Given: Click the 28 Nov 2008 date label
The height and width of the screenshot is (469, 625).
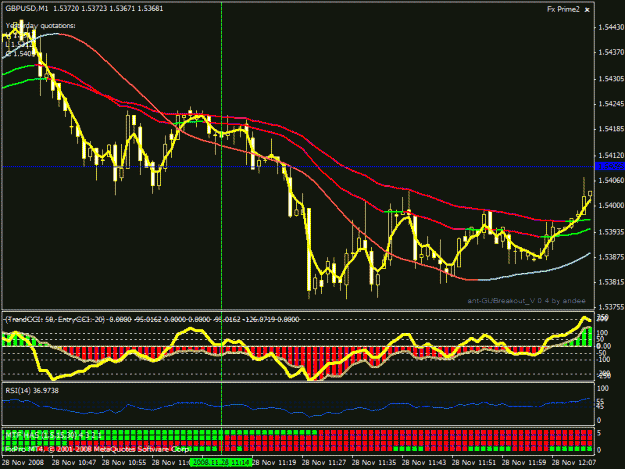Looking at the screenshot, I should pos(23,463).
